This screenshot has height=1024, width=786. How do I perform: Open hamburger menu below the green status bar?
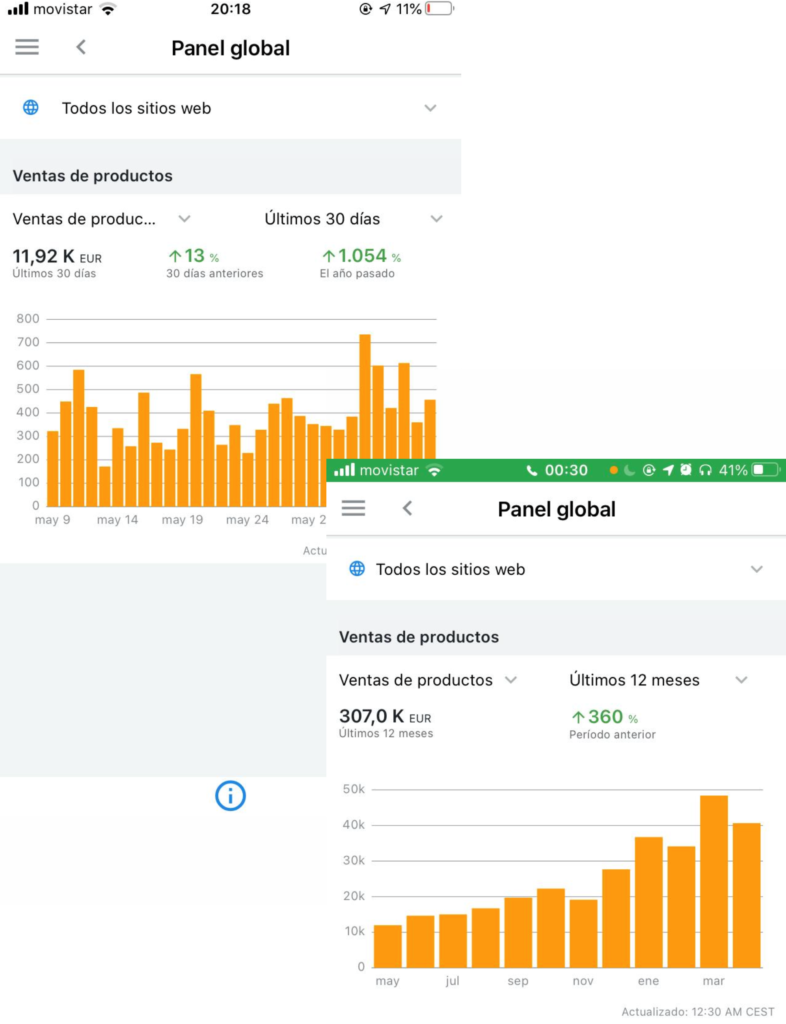pos(353,508)
